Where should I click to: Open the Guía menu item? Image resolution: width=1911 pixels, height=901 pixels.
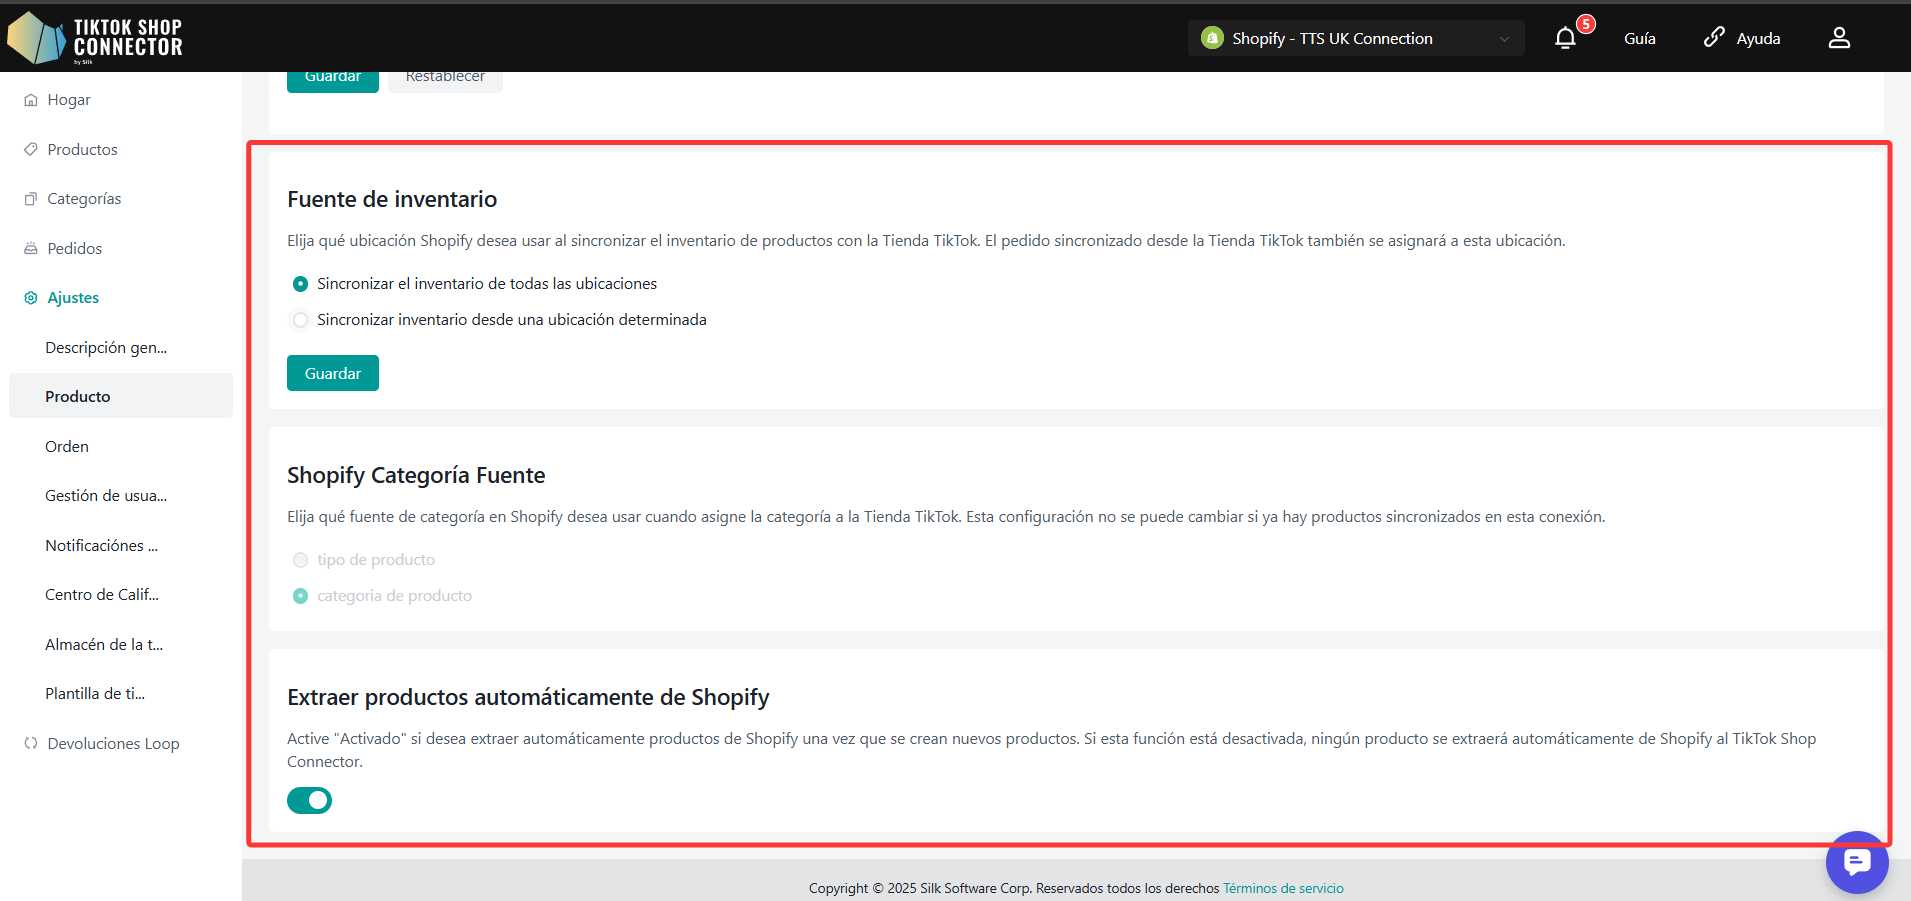pos(1639,38)
